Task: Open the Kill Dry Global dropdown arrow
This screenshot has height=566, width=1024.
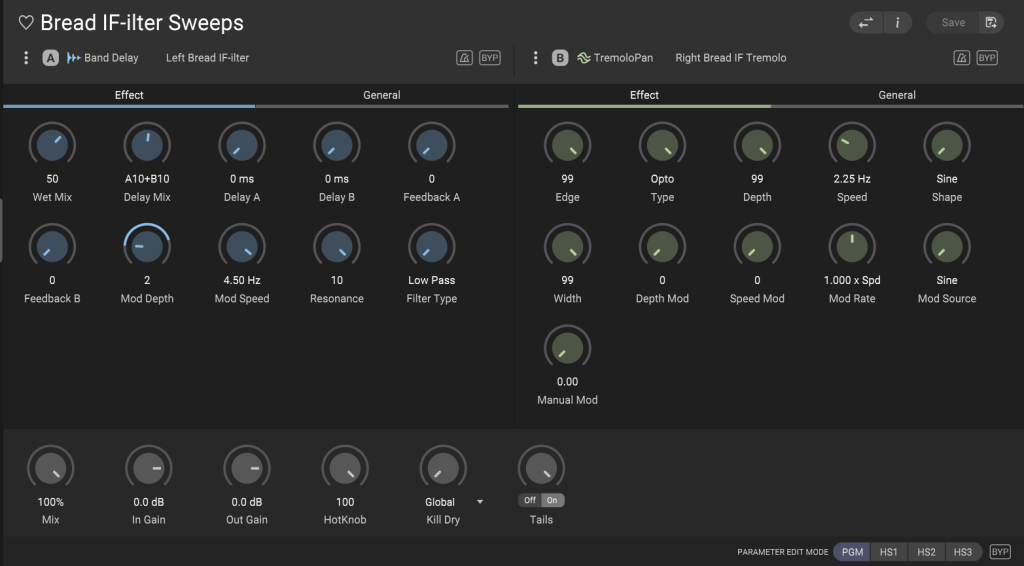Action: pyautogui.click(x=480, y=502)
